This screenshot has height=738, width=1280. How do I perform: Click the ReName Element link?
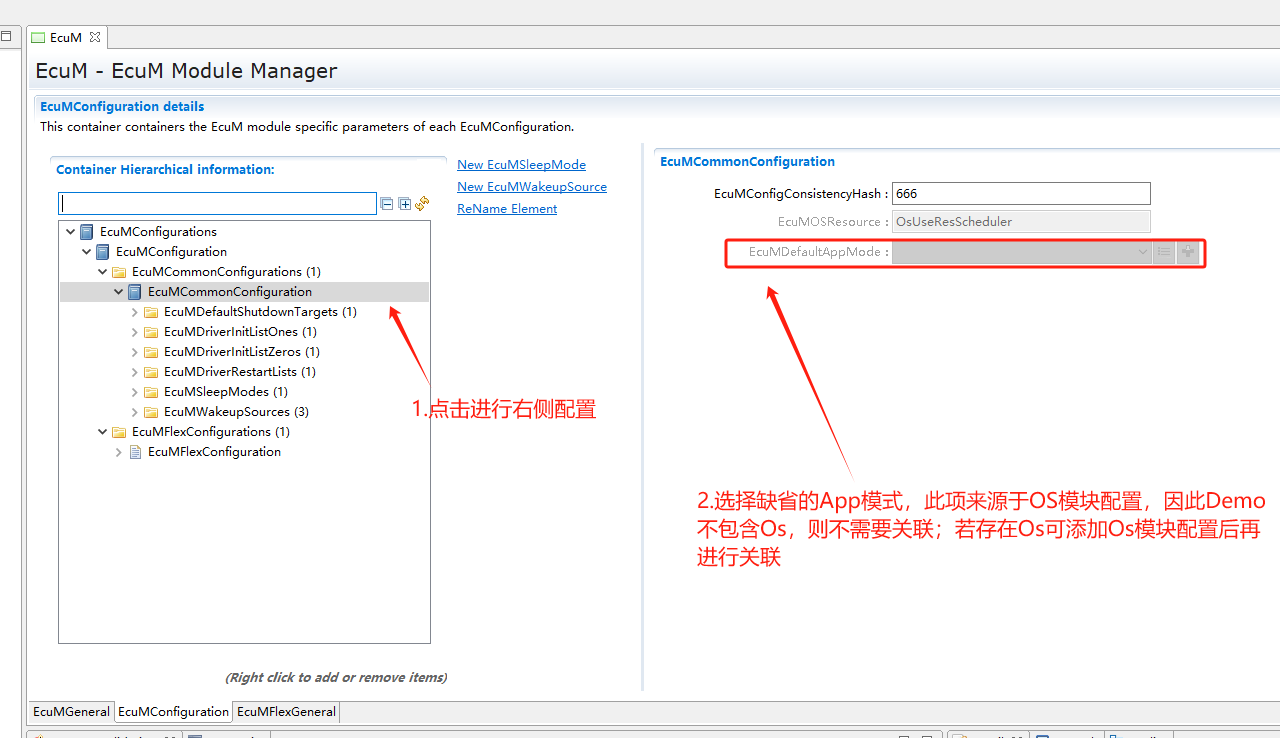click(x=507, y=209)
